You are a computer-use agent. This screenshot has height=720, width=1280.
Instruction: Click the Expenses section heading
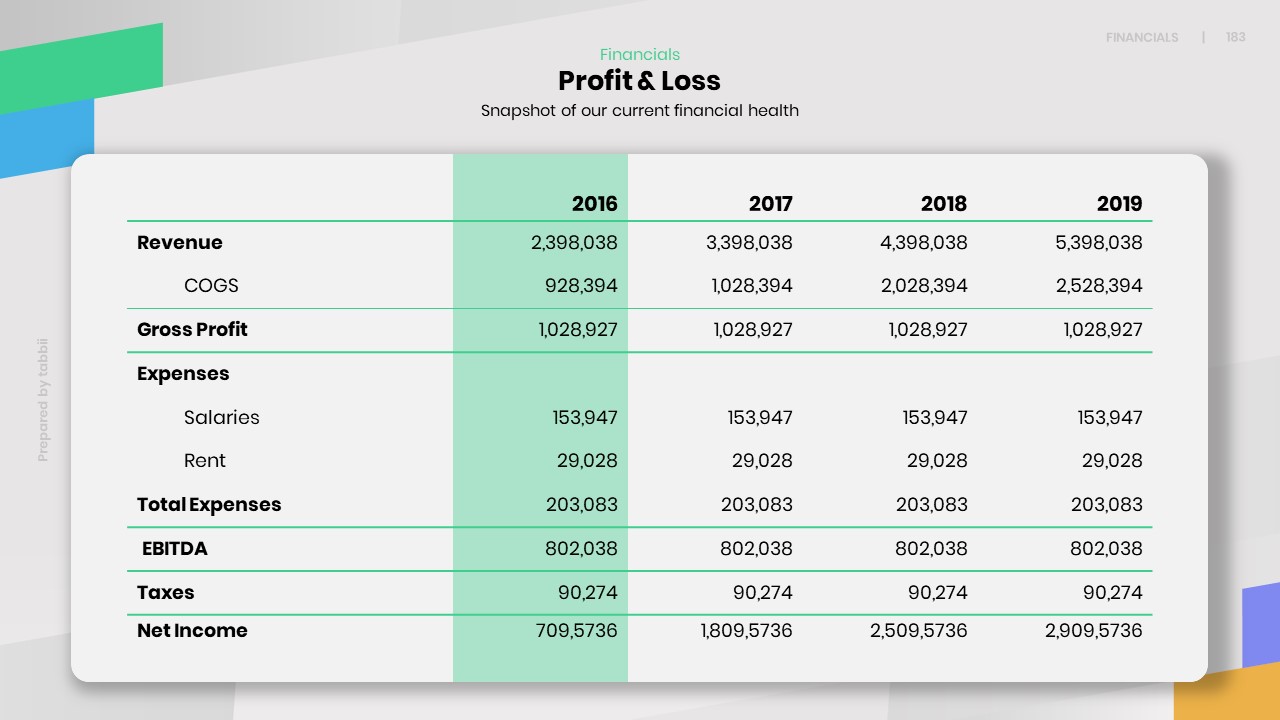point(183,374)
